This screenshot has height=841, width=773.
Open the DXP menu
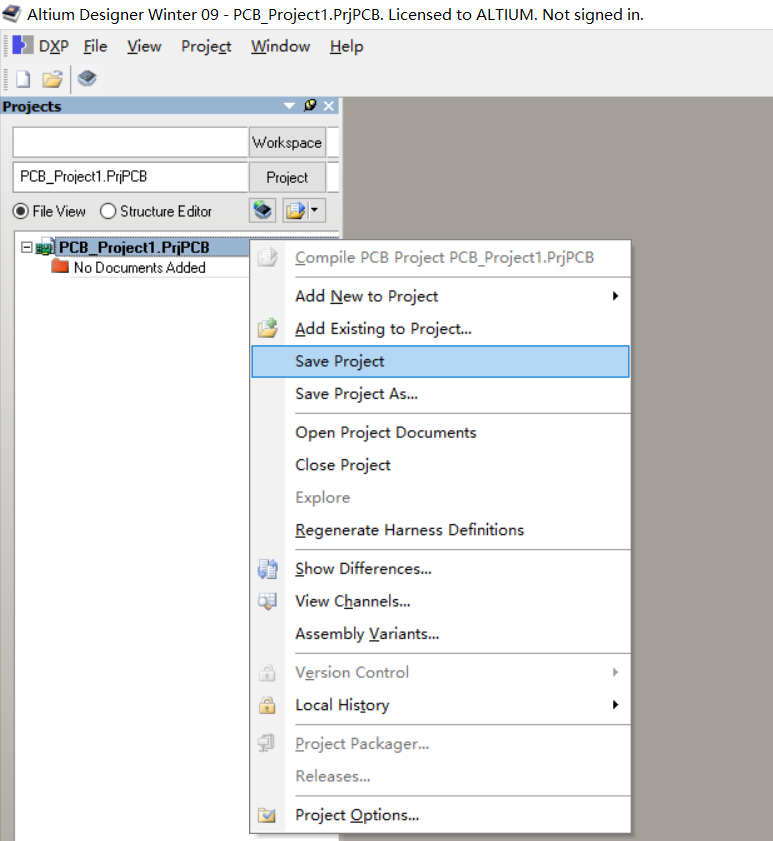click(54, 46)
